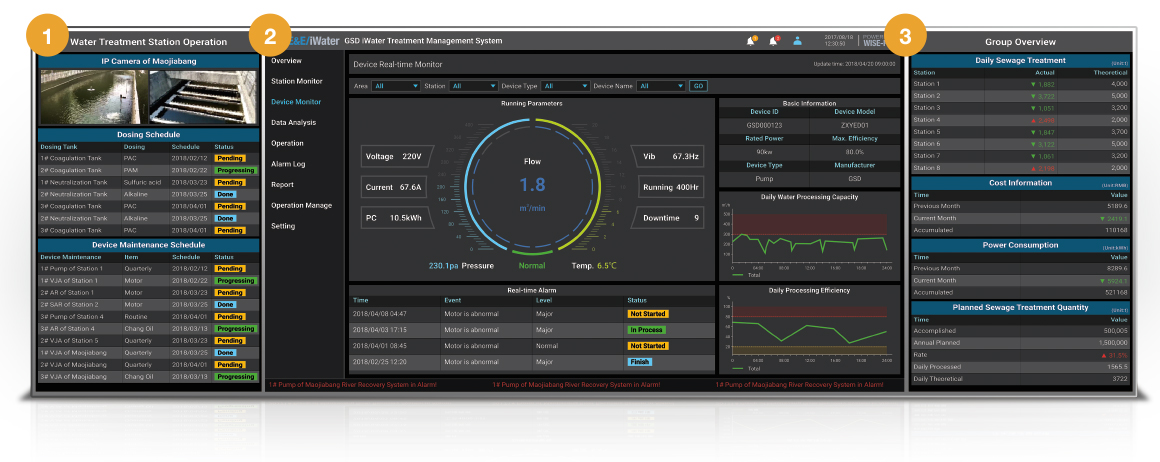
Task: Open the Report section
Action: [282, 184]
